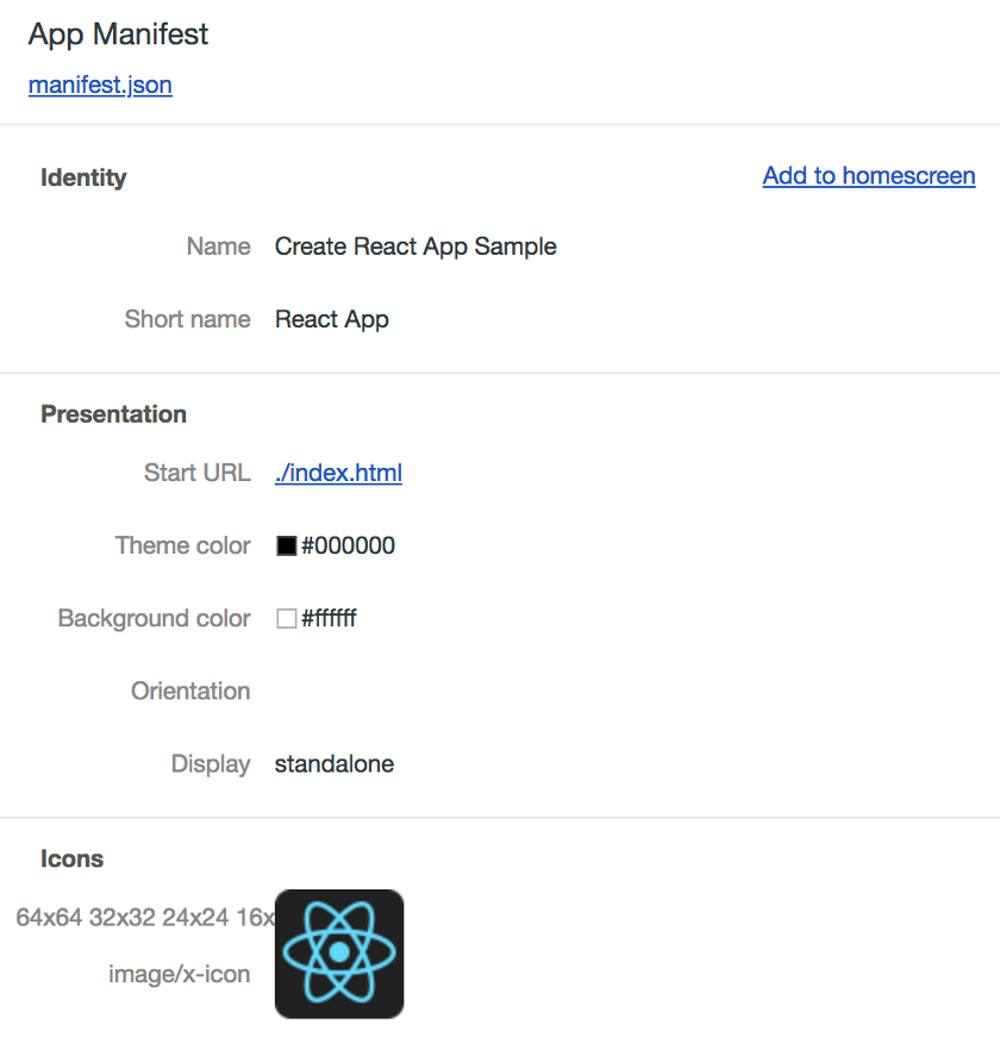Click the Short name label
Image resolution: width=1000 pixels, height=1043 pixels.
click(x=188, y=319)
